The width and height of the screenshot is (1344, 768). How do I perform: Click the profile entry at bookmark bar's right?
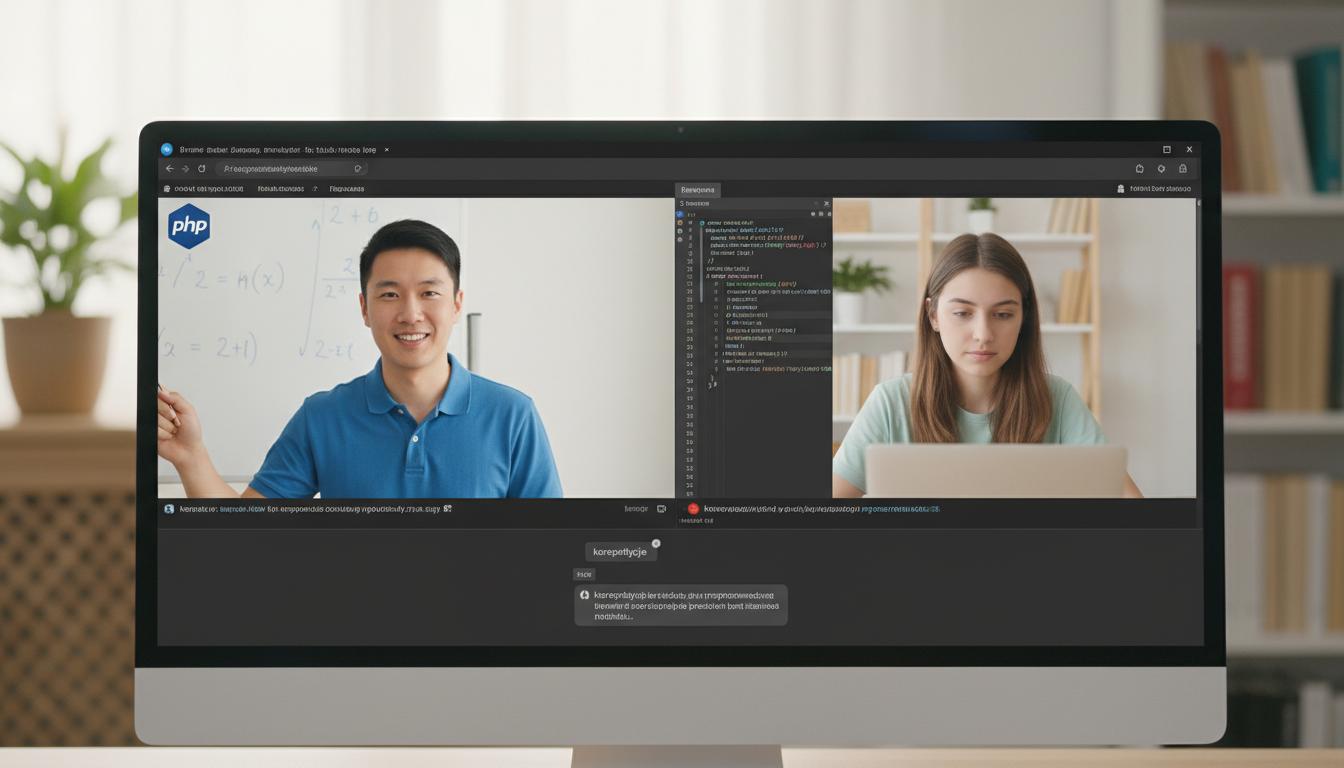(1155, 188)
